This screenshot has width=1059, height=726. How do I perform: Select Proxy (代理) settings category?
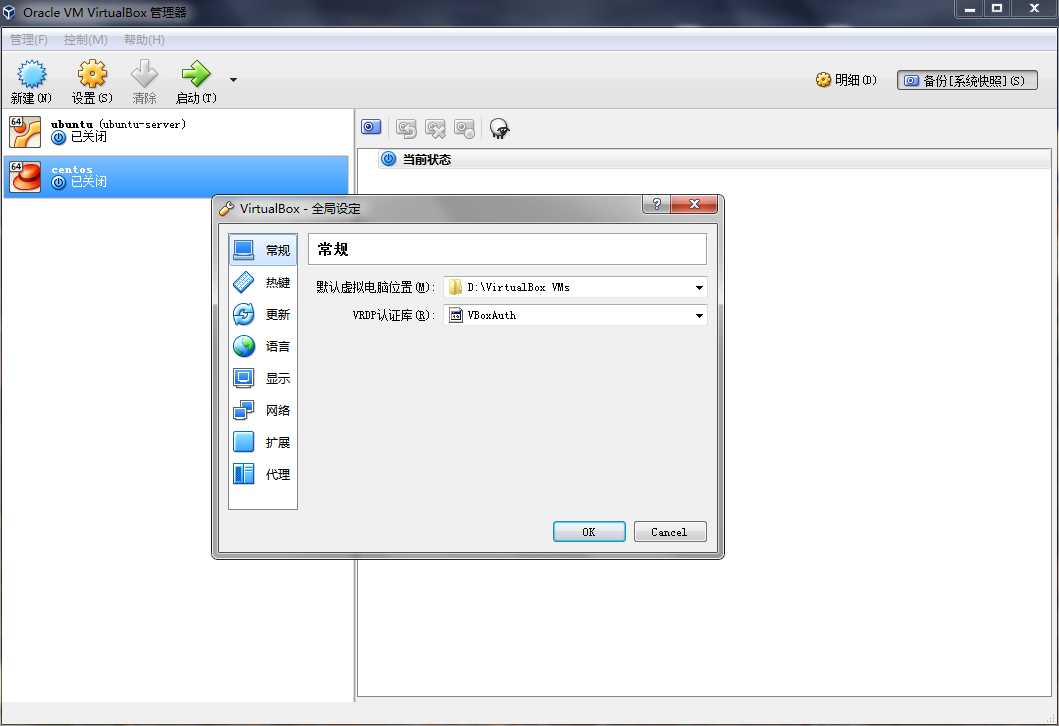pos(263,474)
